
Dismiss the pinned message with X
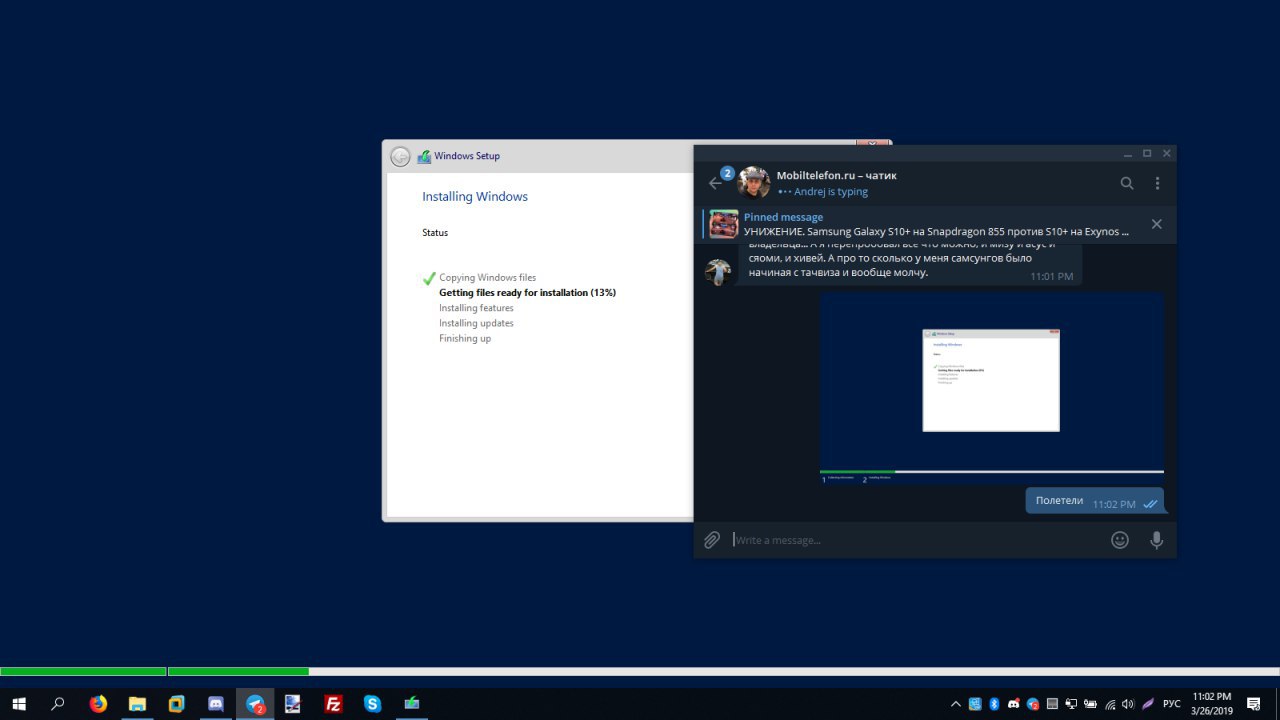[1157, 224]
